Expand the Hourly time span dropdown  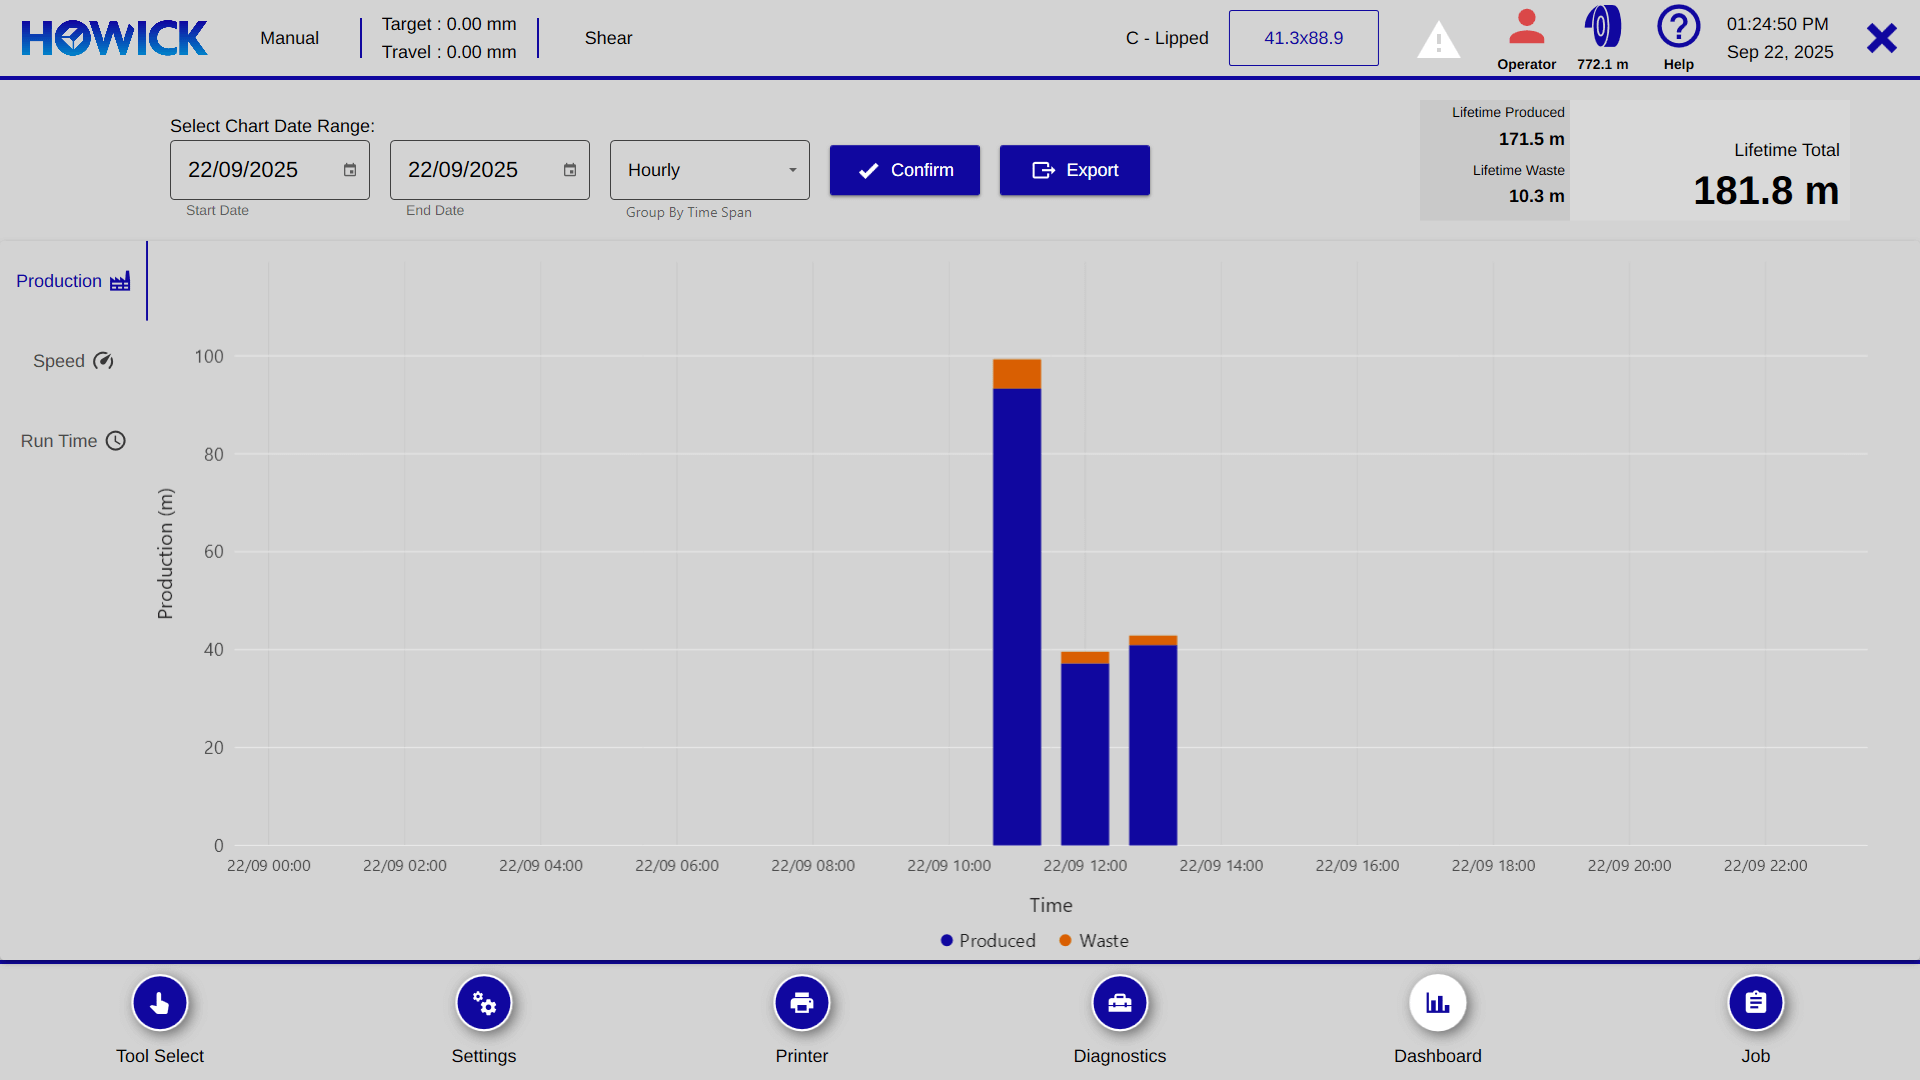tap(710, 170)
